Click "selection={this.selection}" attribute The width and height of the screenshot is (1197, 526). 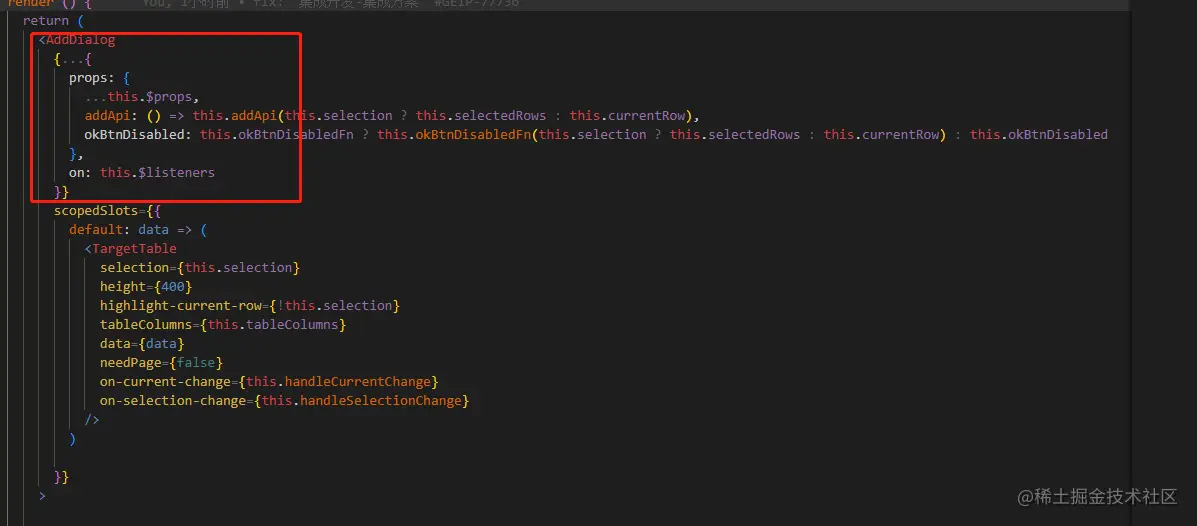(x=200, y=268)
